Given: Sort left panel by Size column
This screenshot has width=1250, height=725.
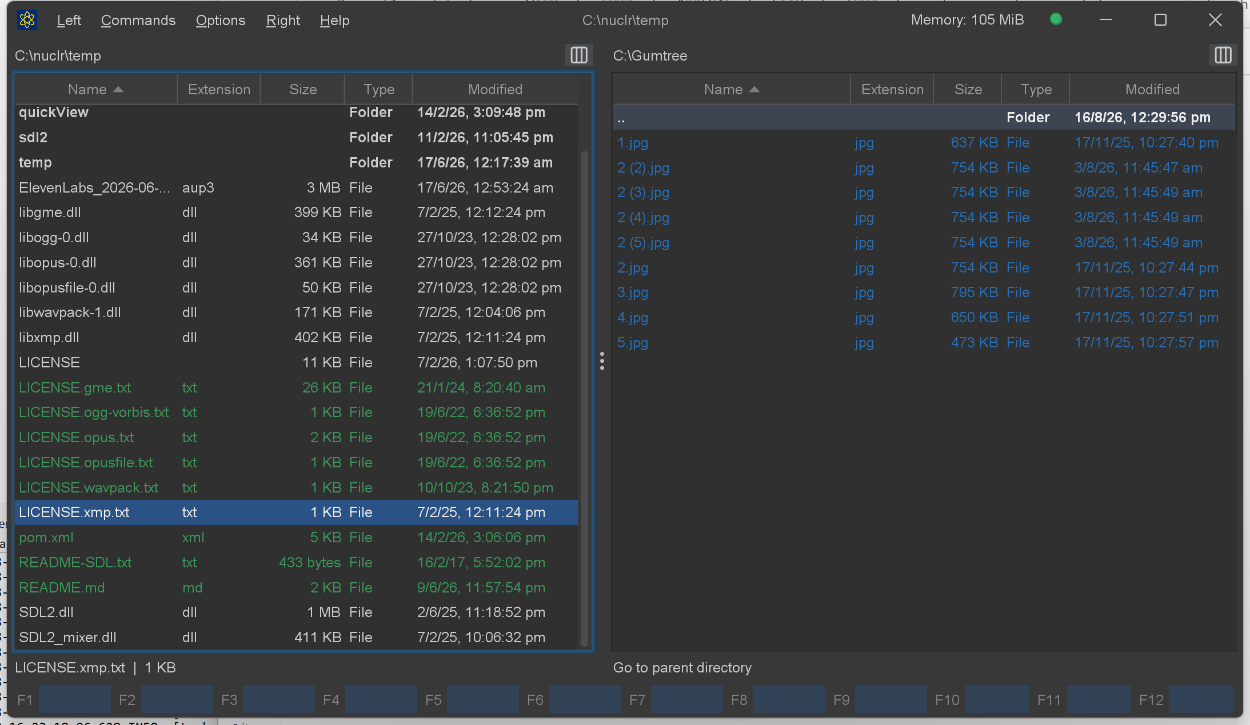Looking at the screenshot, I should click(303, 89).
